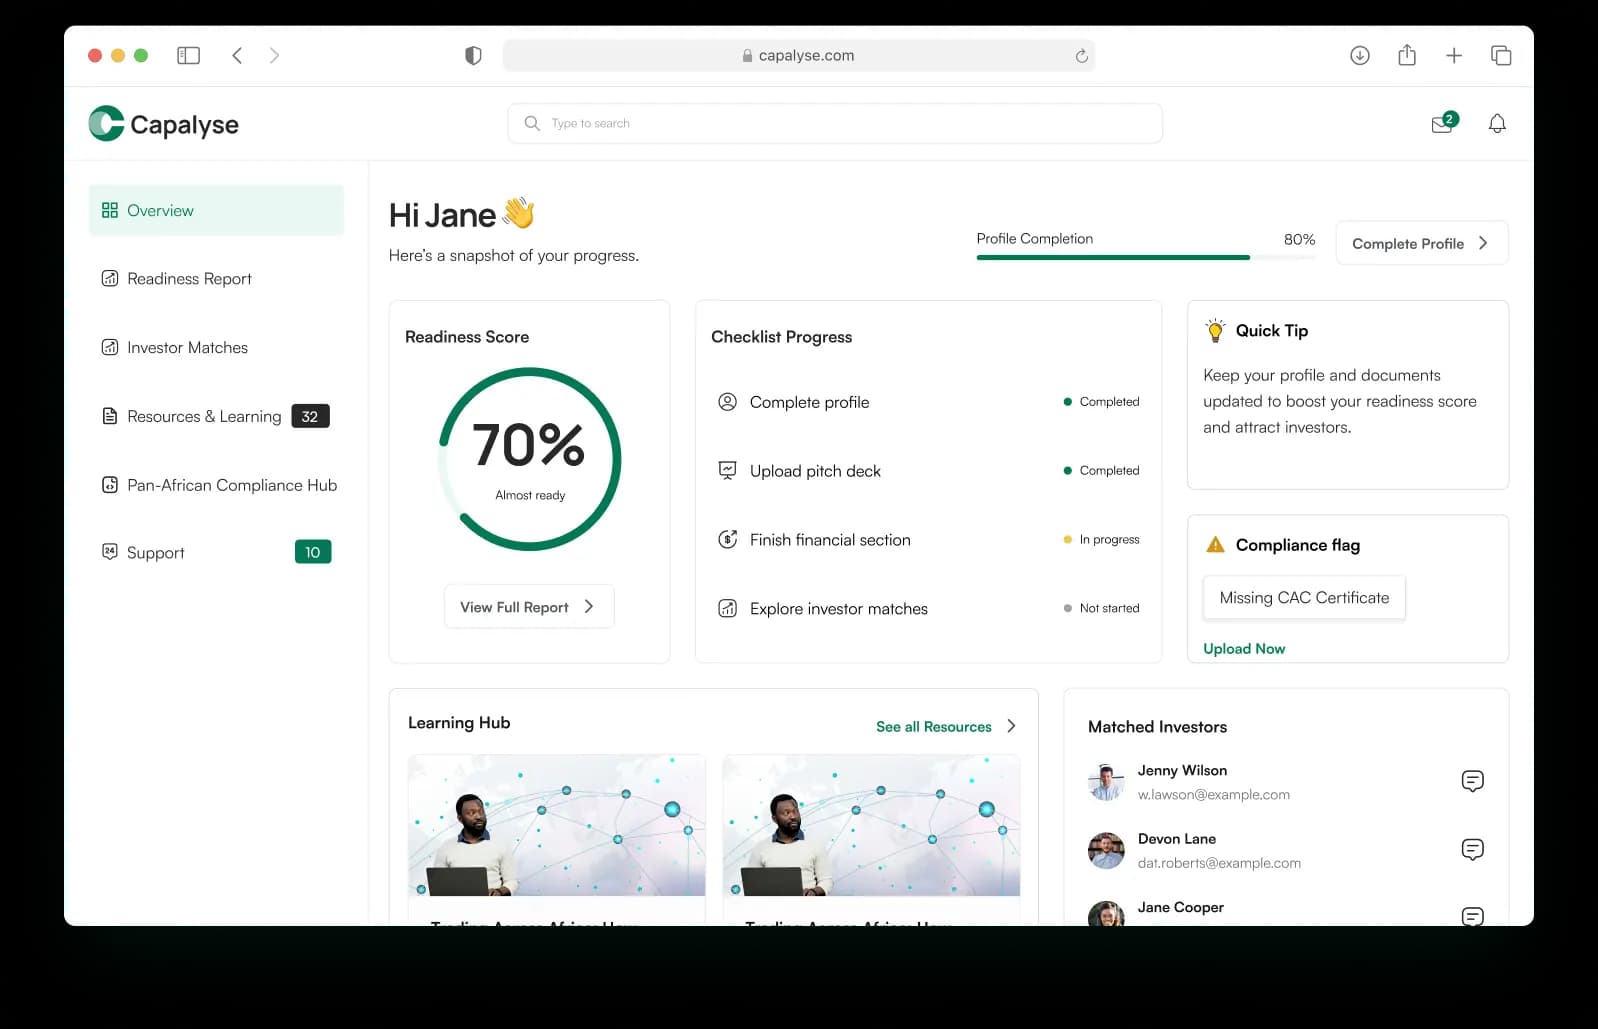Focus the Type to search field
Screen dimensions: 1598x1029
pos(835,124)
